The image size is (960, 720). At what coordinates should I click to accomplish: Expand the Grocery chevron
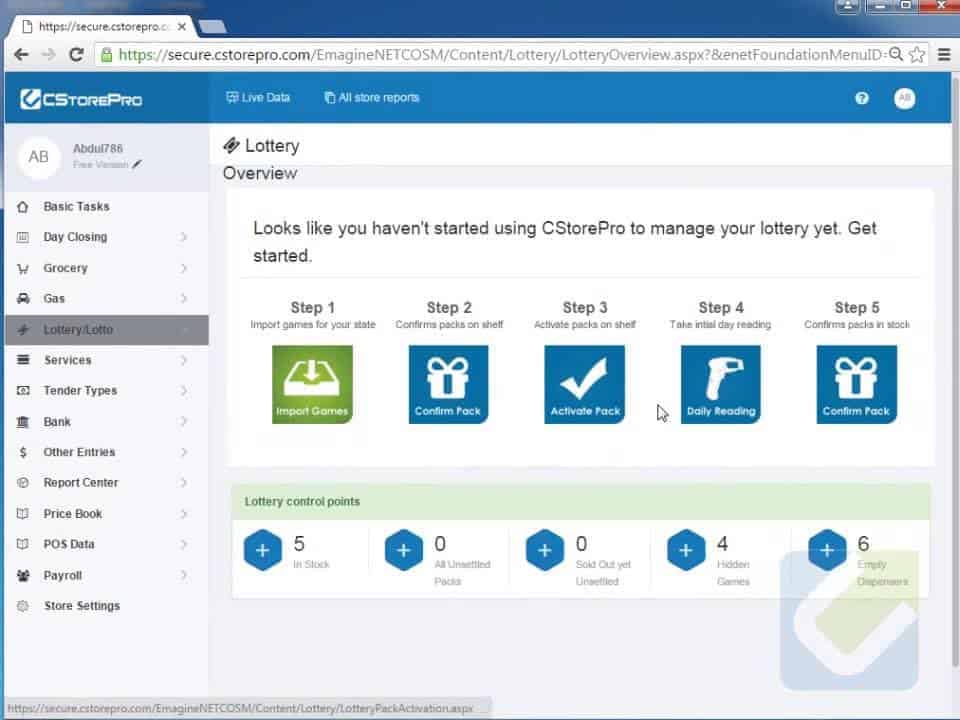pos(184,268)
